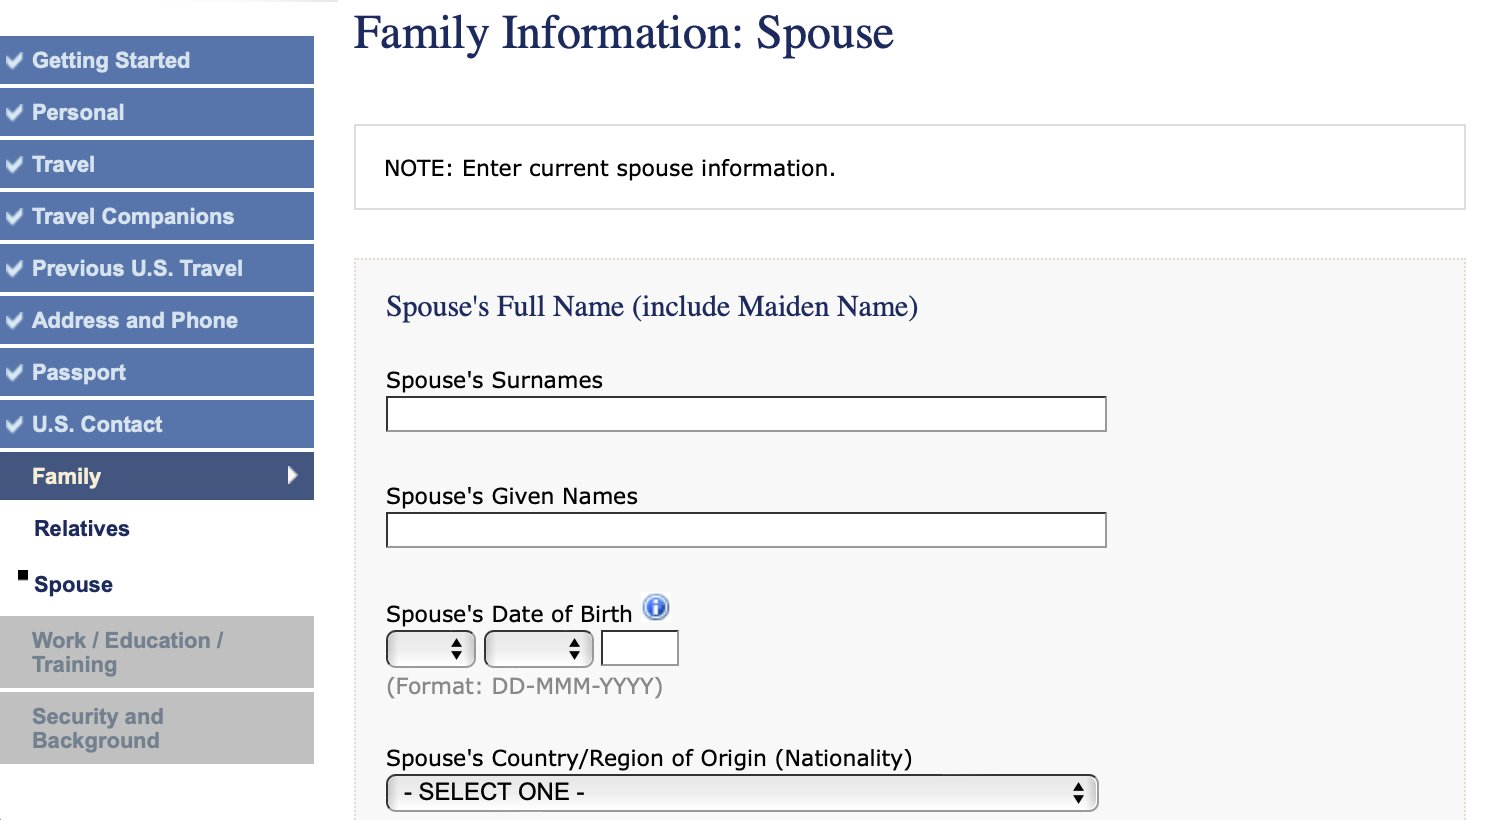Click the Date of Birth info icon

tap(656, 607)
